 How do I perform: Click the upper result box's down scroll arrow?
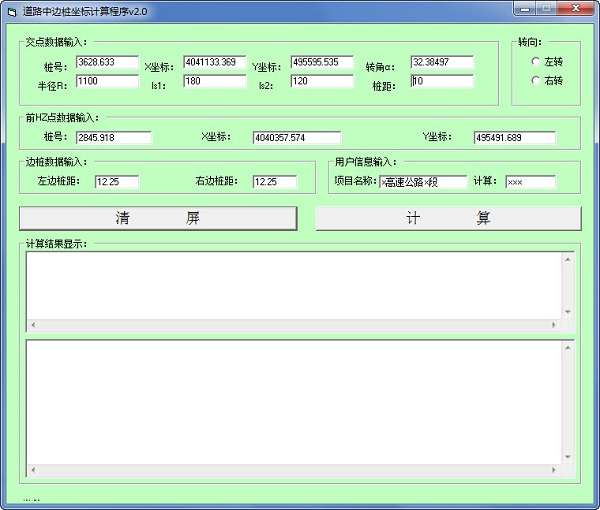pos(568,312)
